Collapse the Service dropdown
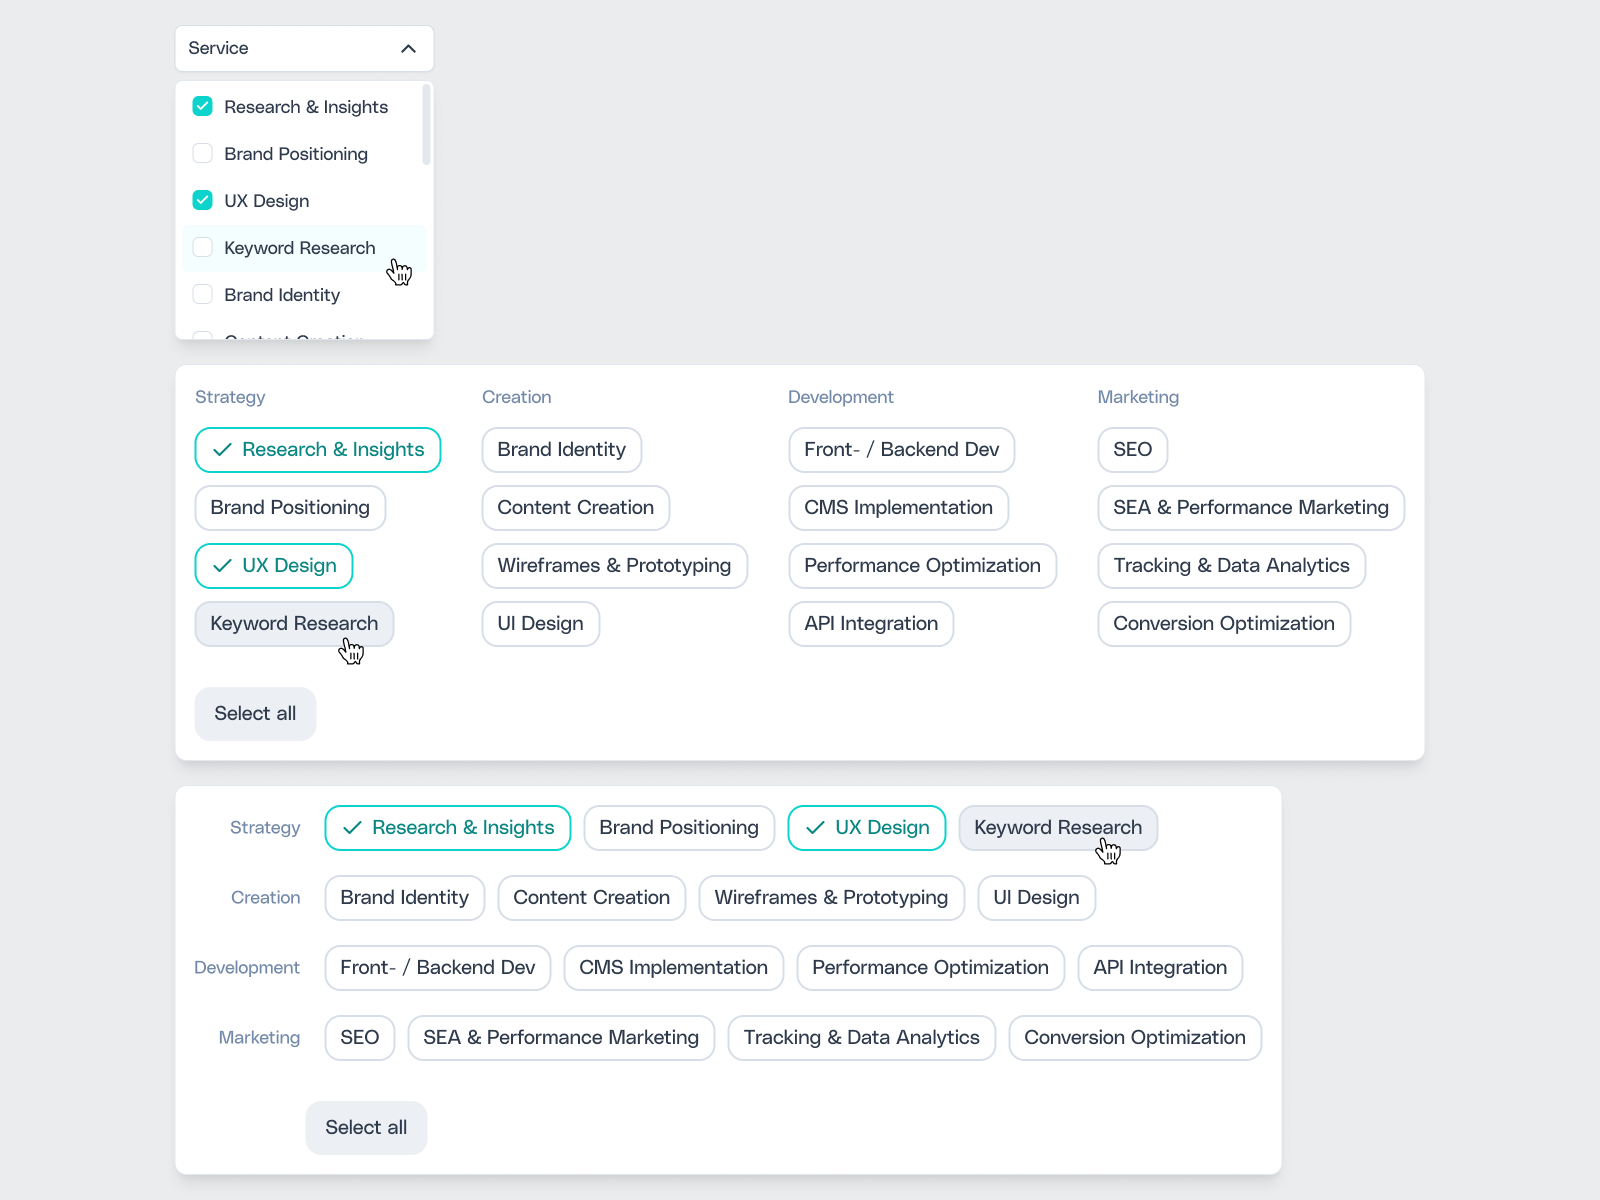Viewport: 1600px width, 1200px height. tap(304, 48)
